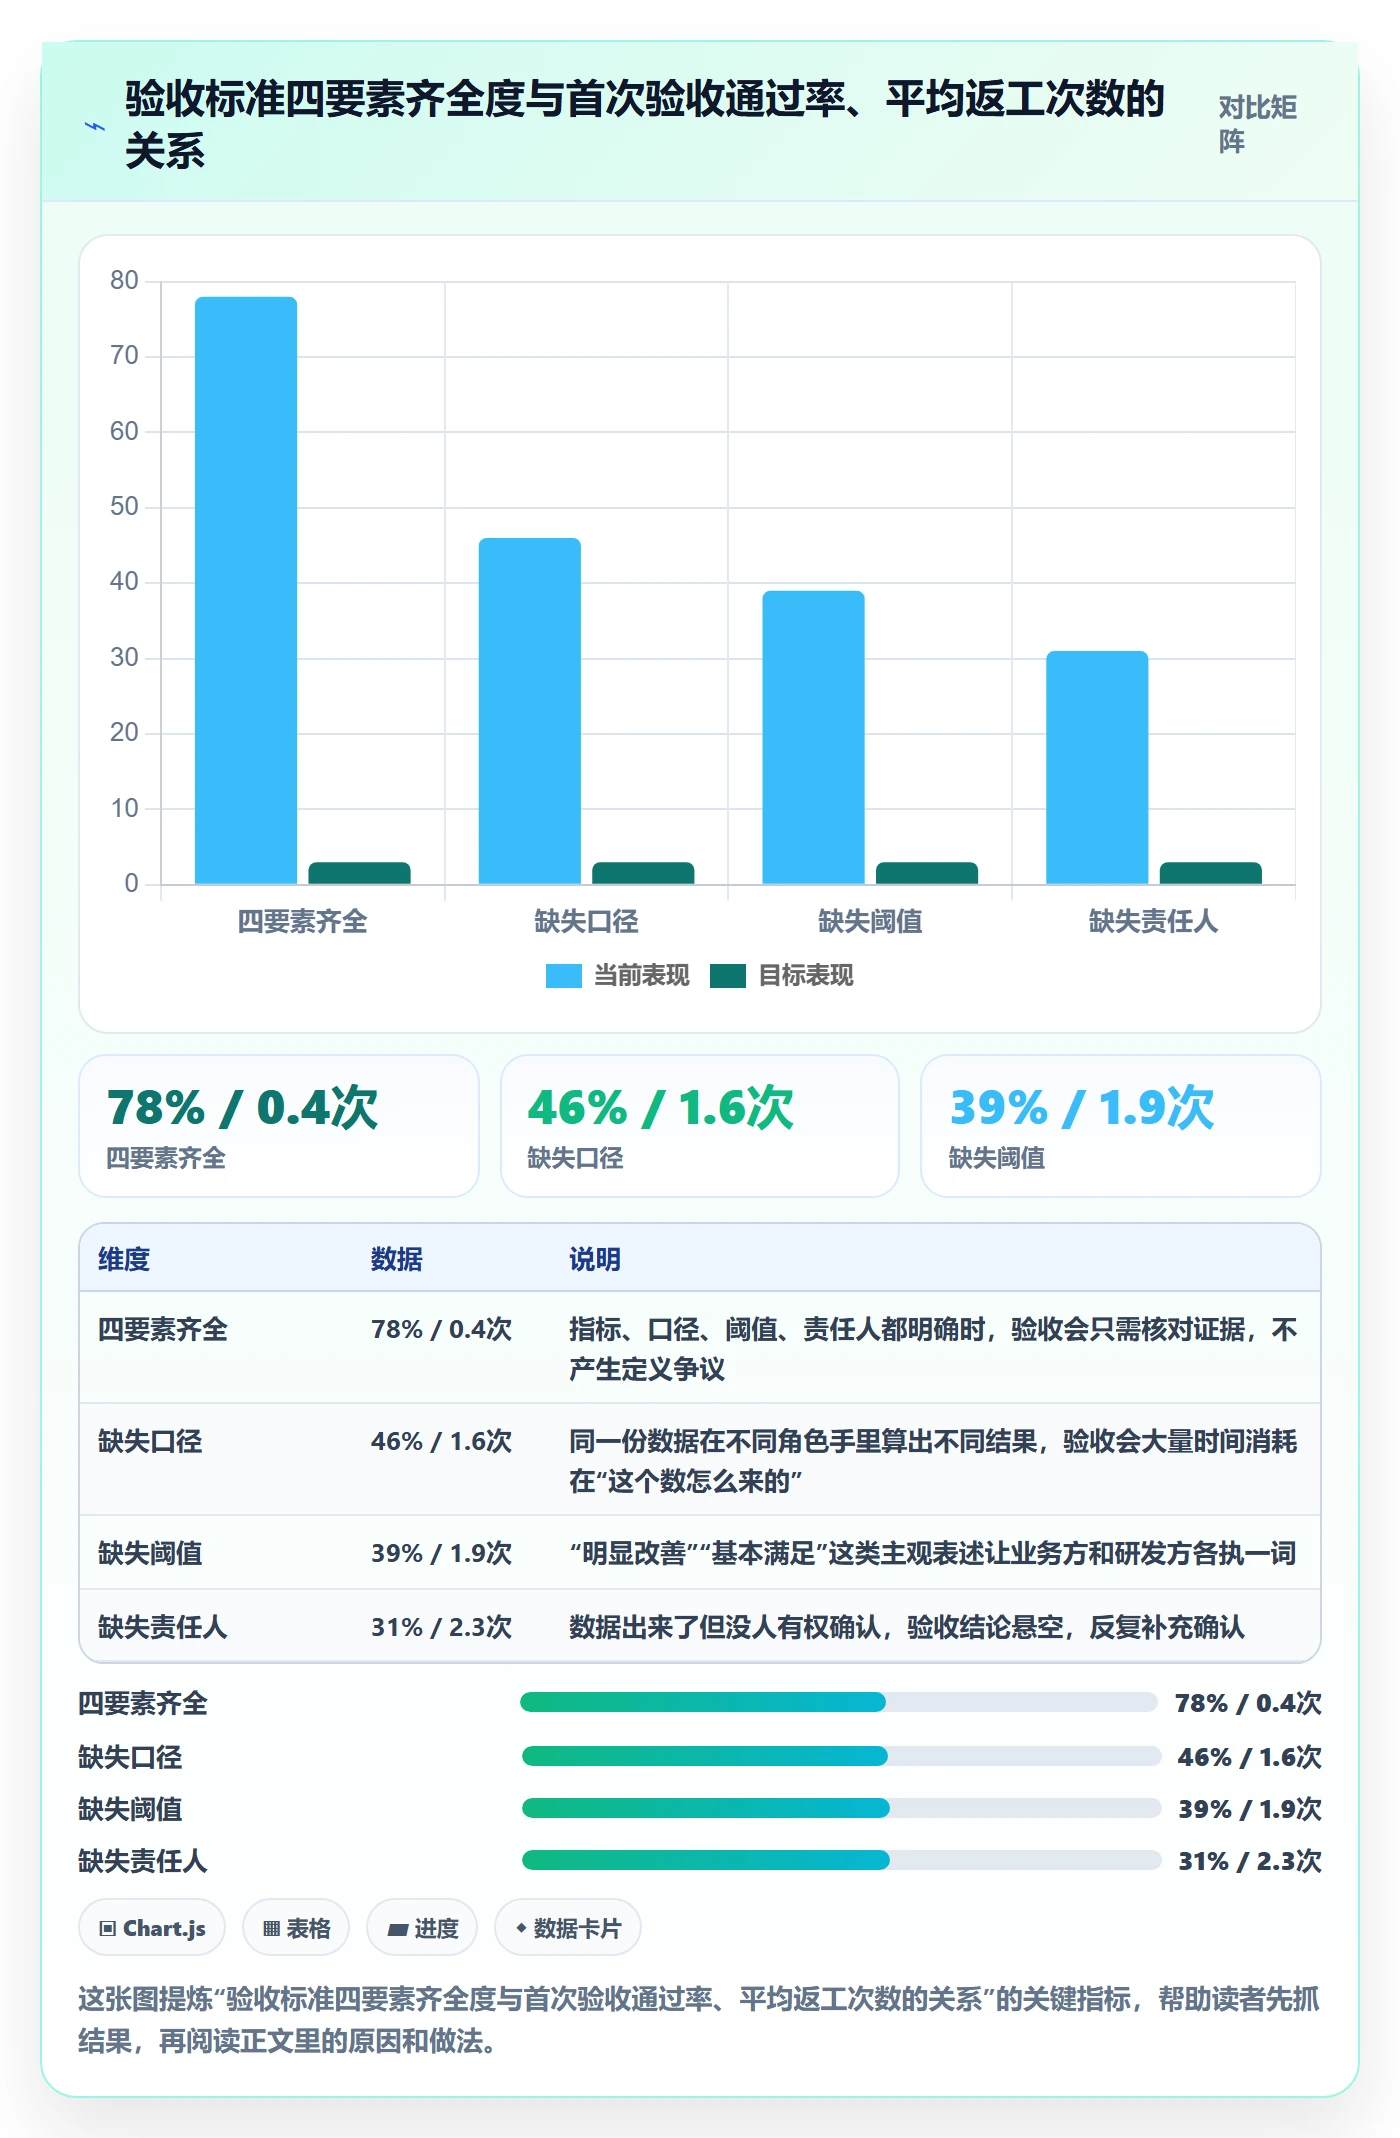The image size is (1400, 2138).
Task: Click the blue 当前表现 bar for 缺失口径
Action: pyautogui.click(x=530, y=711)
